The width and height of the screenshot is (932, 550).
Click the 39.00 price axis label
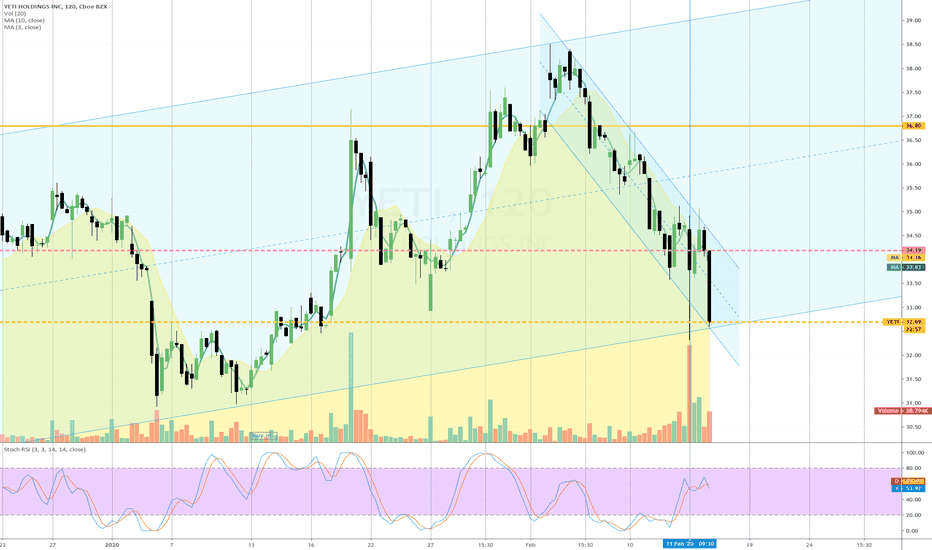click(913, 20)
